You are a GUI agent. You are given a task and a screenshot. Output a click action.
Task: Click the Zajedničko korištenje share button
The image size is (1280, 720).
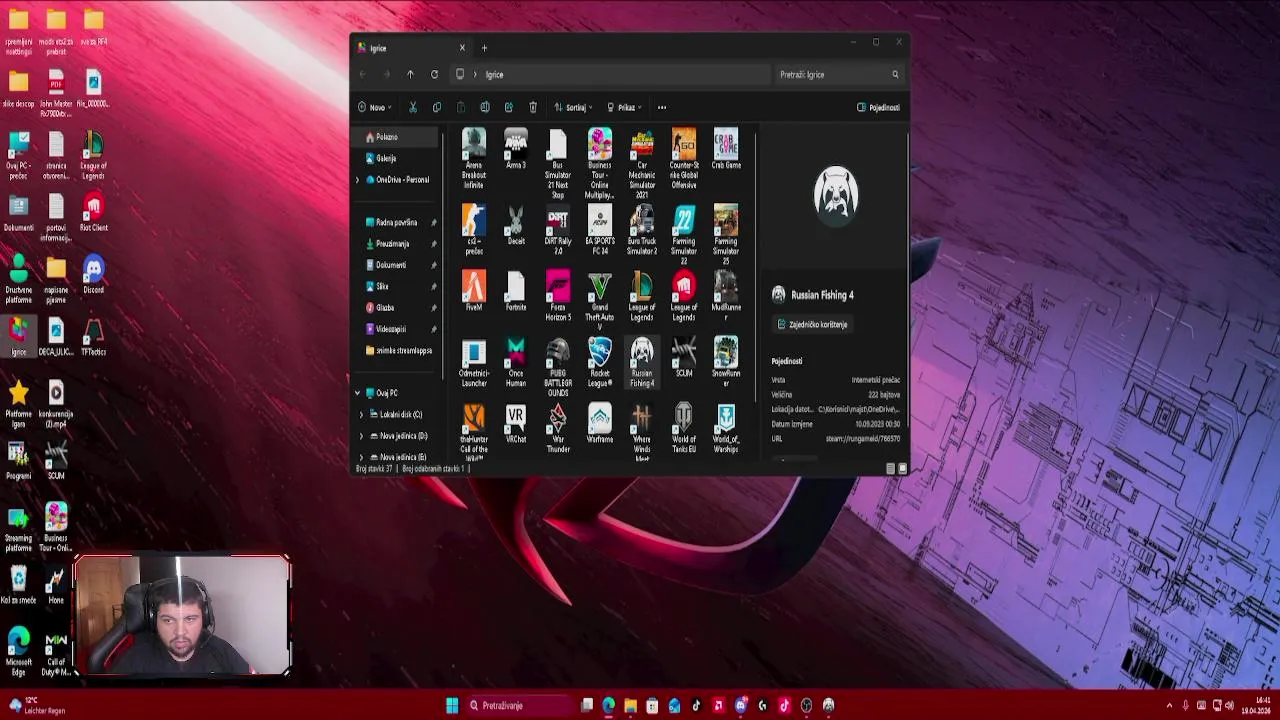[x=812, y=324]
